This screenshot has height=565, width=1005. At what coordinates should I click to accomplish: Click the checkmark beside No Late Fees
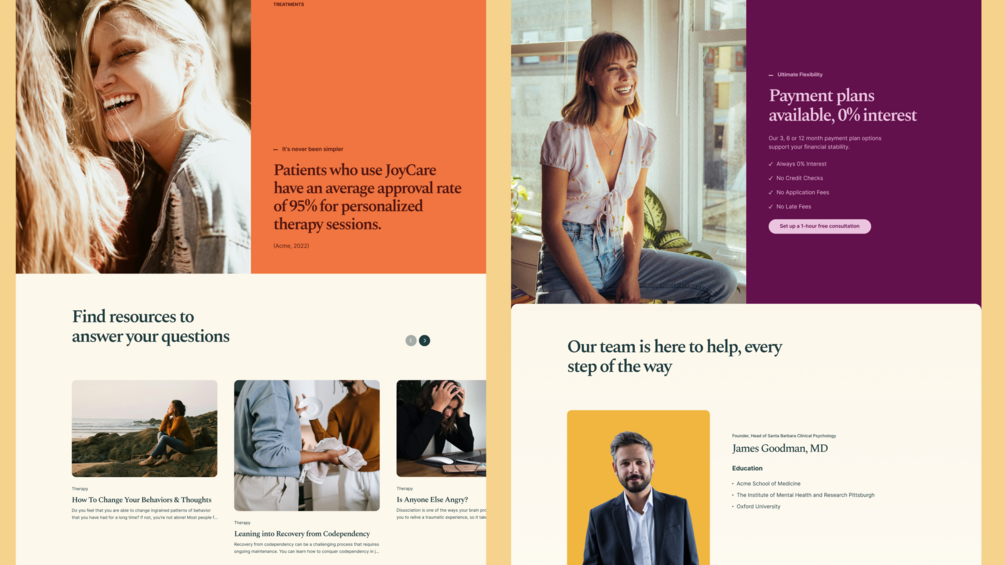770,207
